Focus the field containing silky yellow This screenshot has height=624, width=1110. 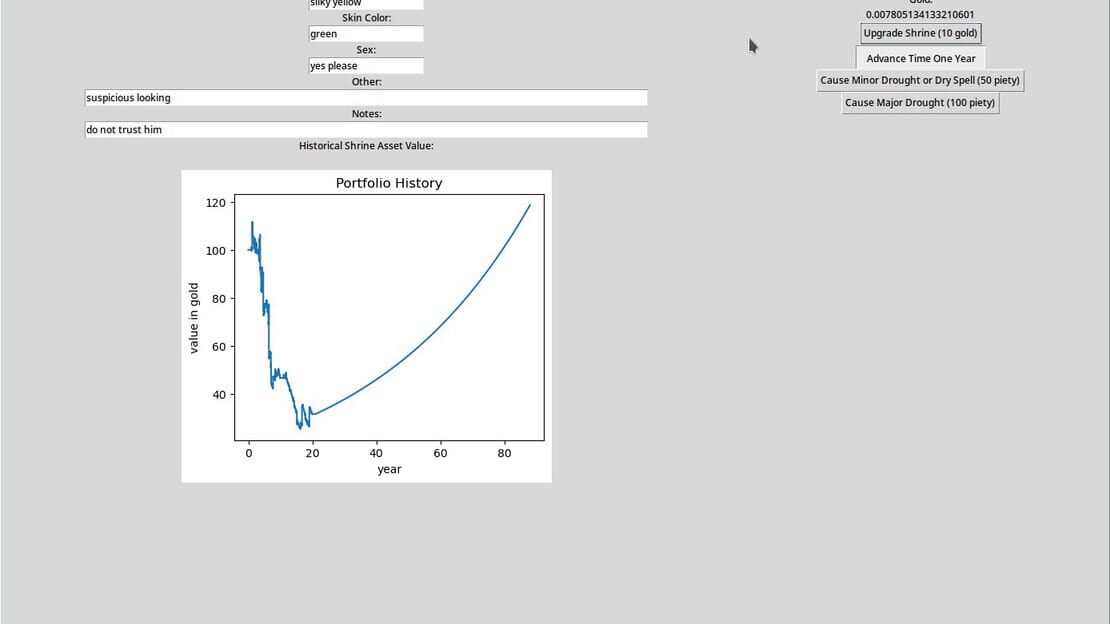point(366,4)
